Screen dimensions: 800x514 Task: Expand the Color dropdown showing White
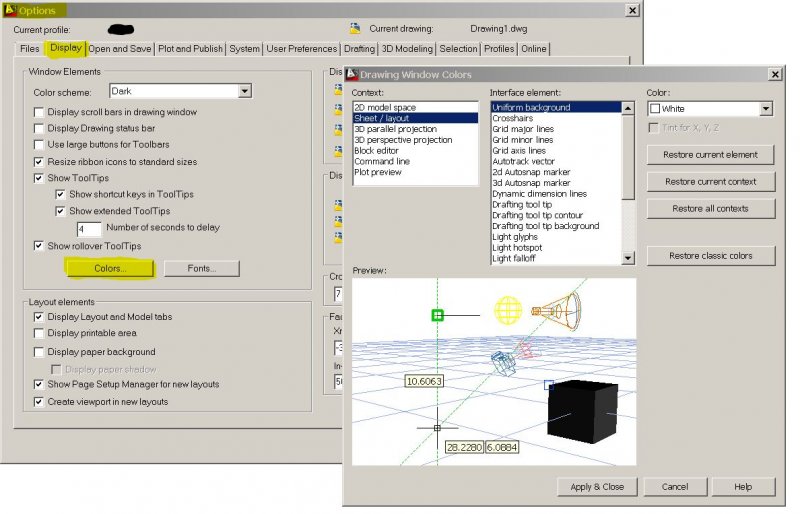[766, 108]
